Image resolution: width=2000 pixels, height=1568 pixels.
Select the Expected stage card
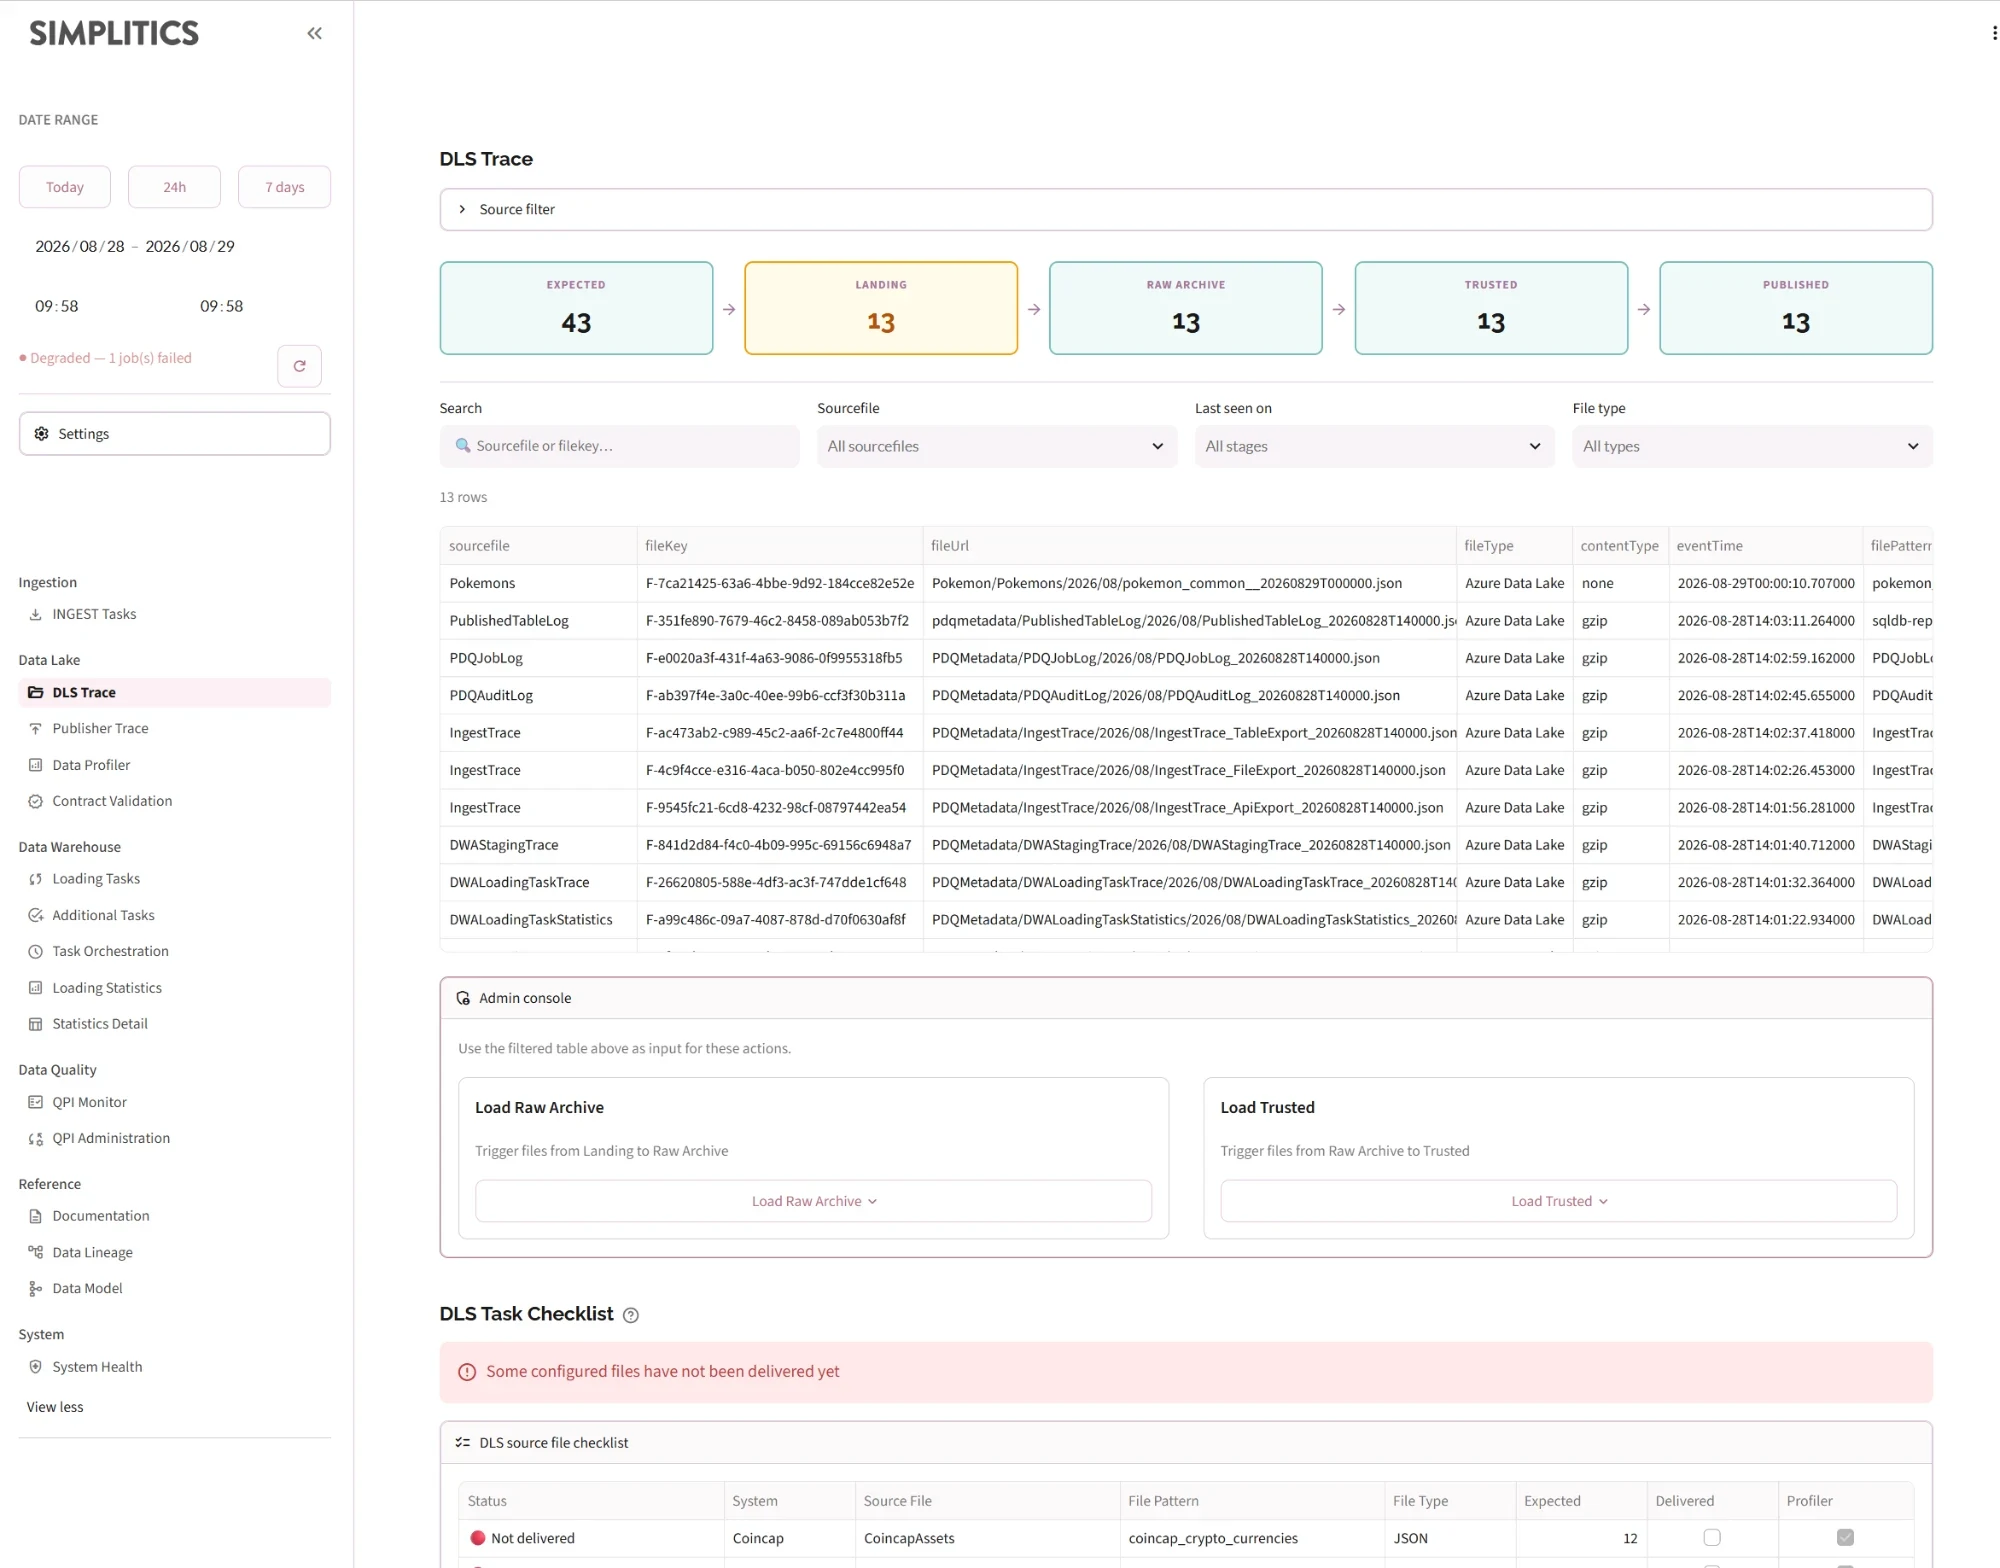click(x=576, y=308)
